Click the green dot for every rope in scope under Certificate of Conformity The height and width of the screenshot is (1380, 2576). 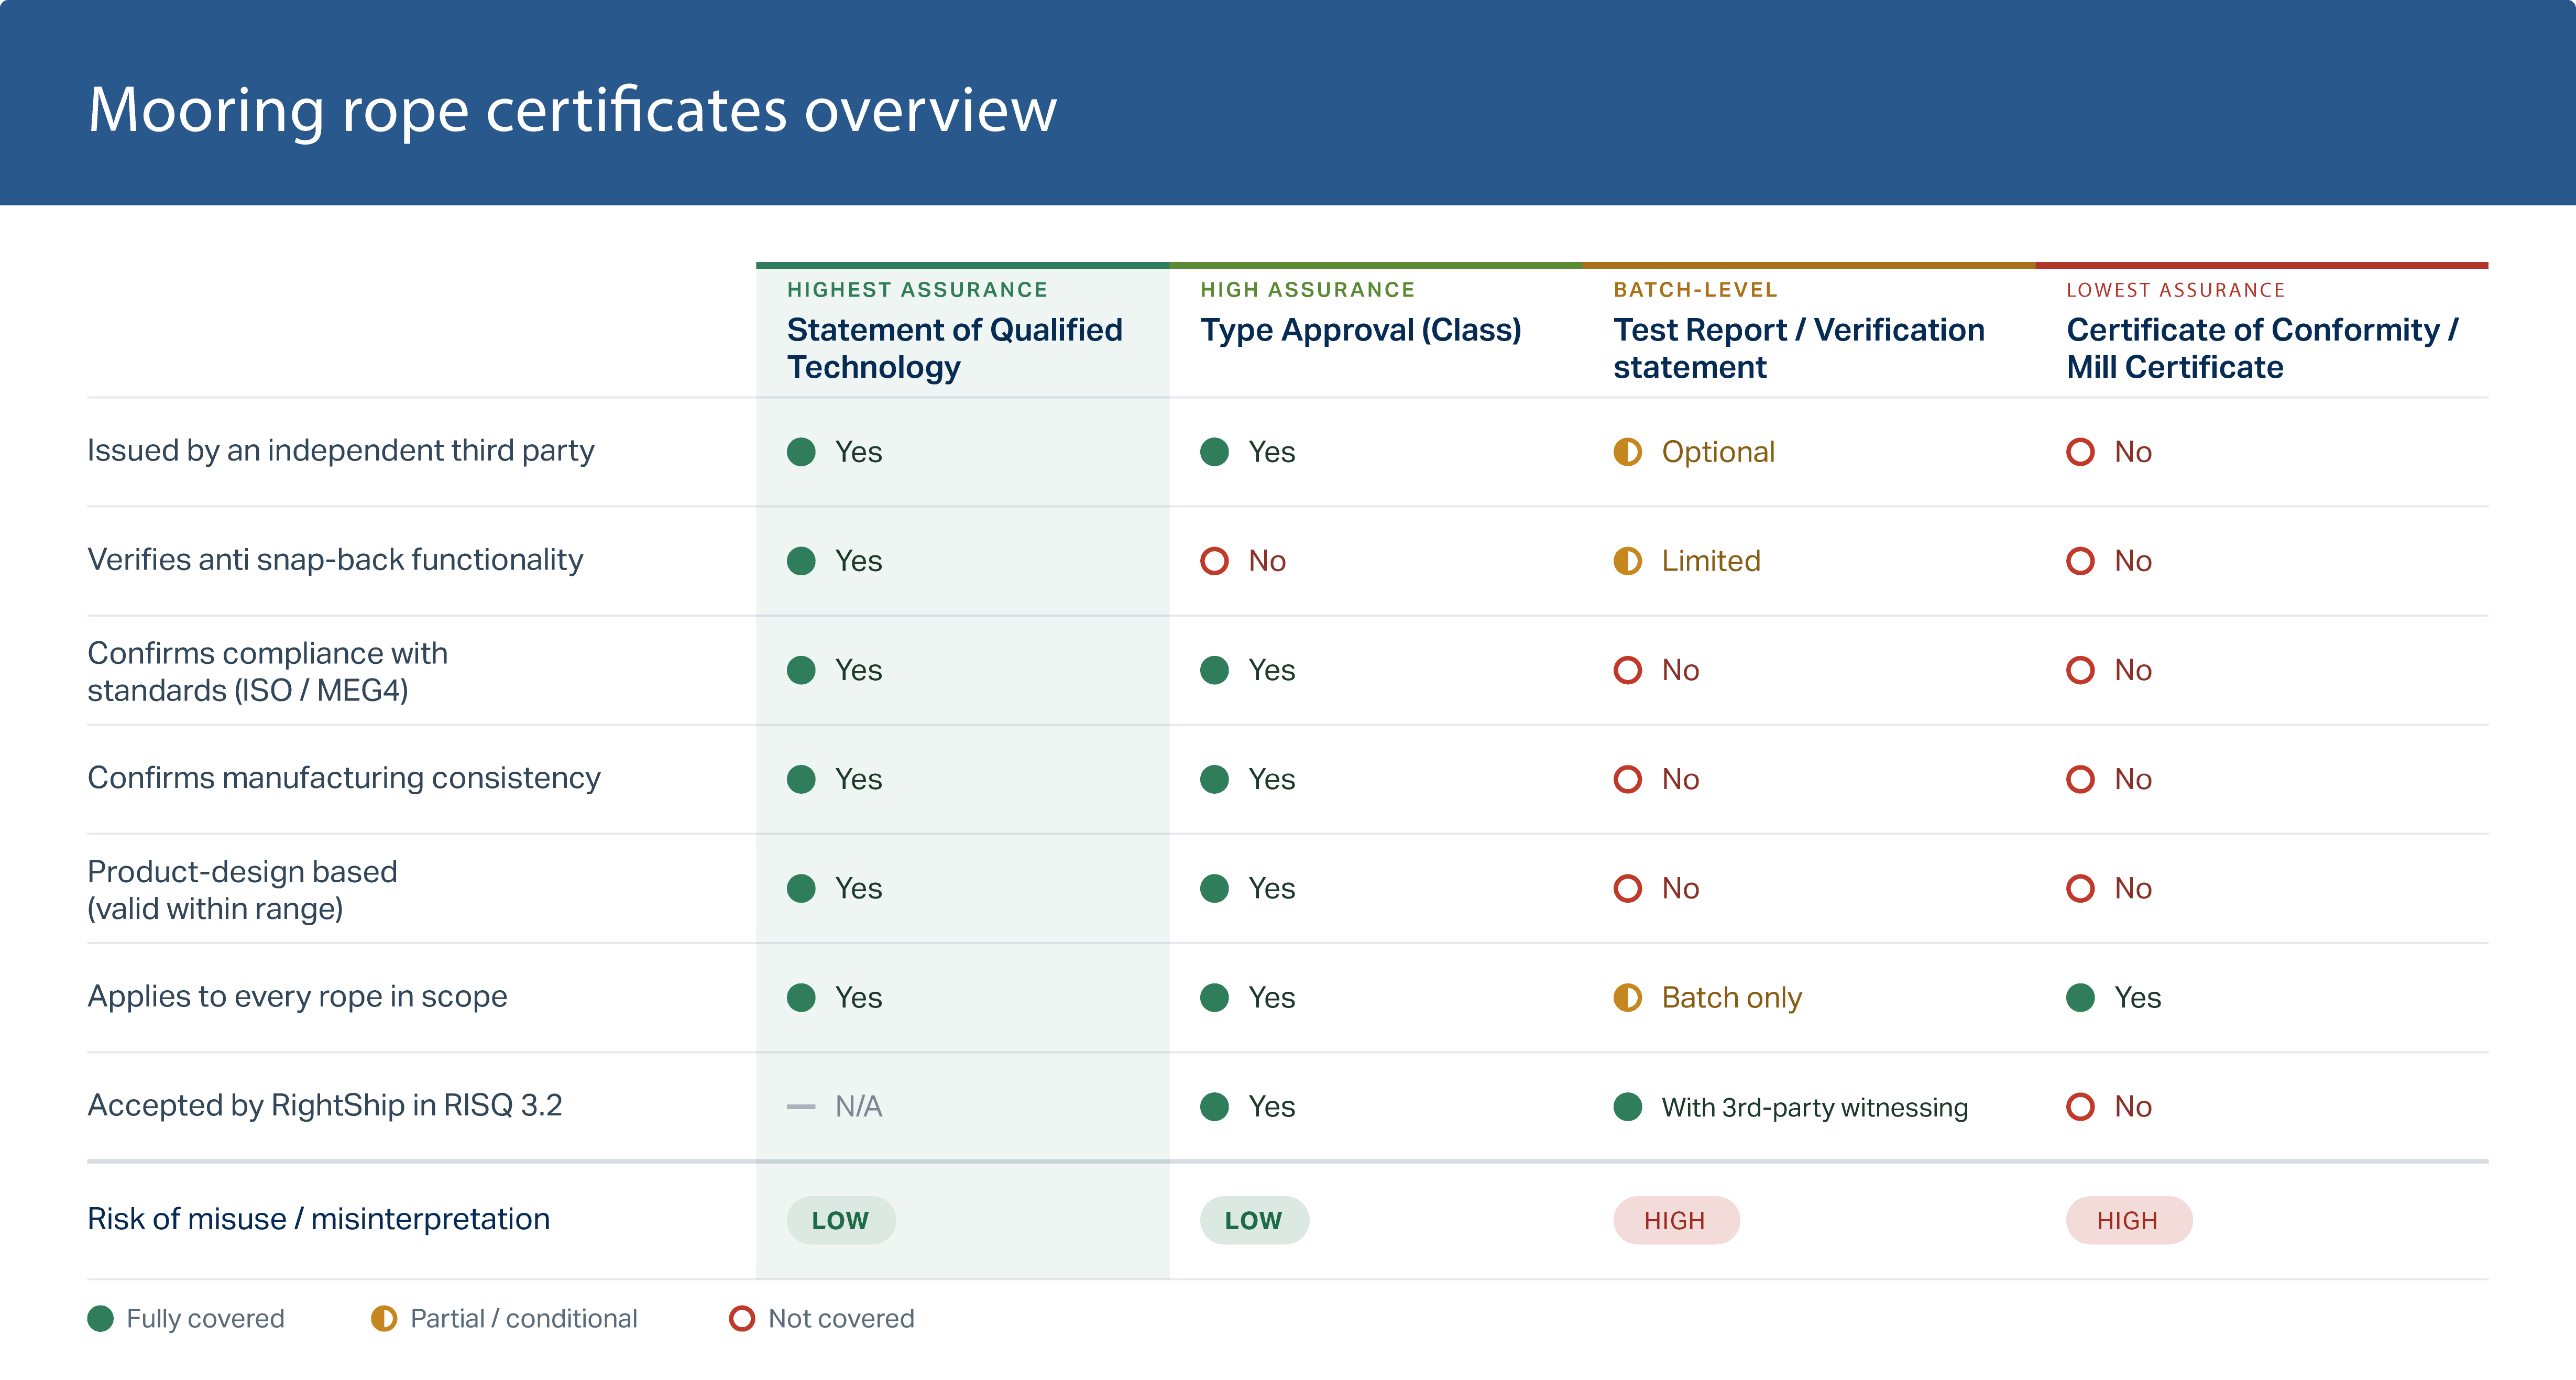point(2080,997)
